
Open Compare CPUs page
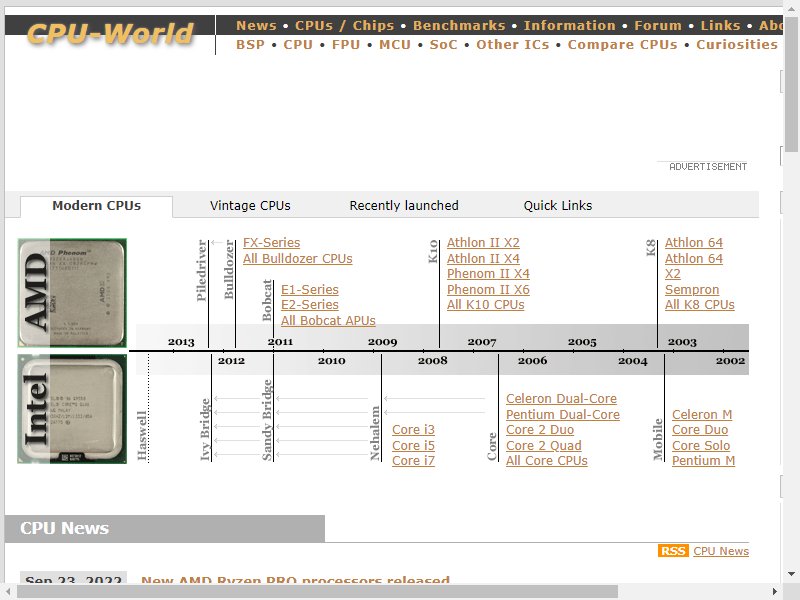pyautogui.click(x=622, y=45)
